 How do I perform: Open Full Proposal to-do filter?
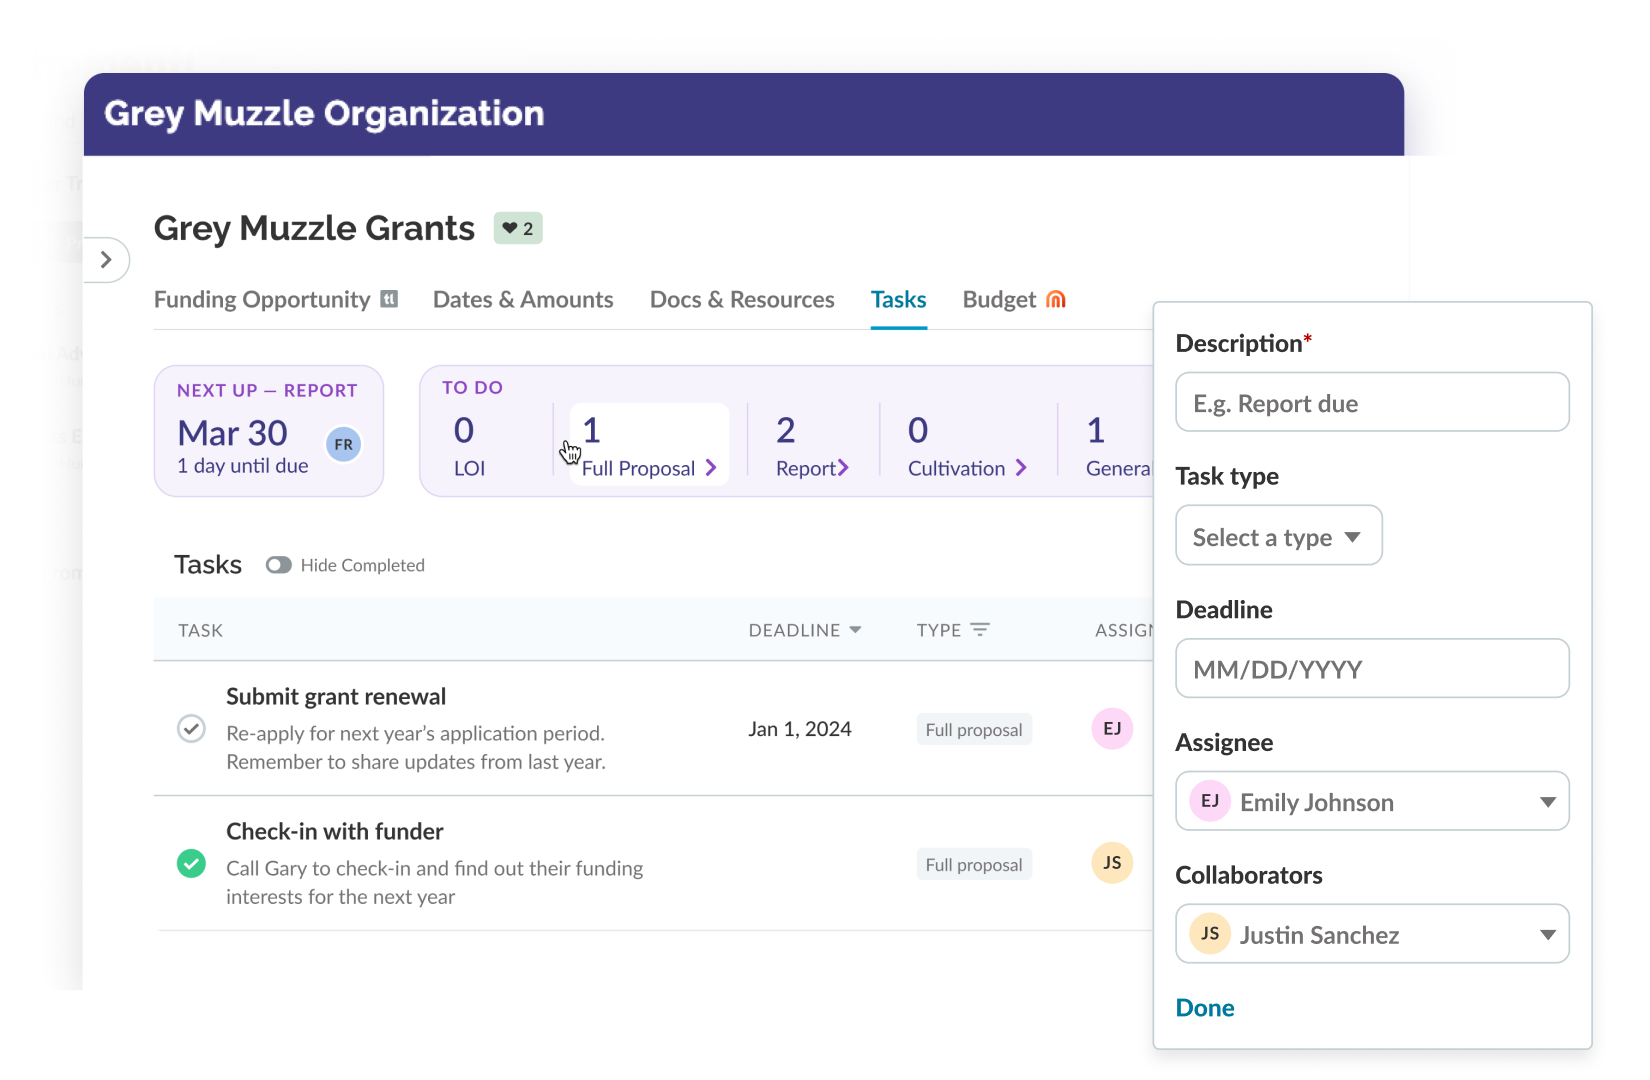pos(649,444)
